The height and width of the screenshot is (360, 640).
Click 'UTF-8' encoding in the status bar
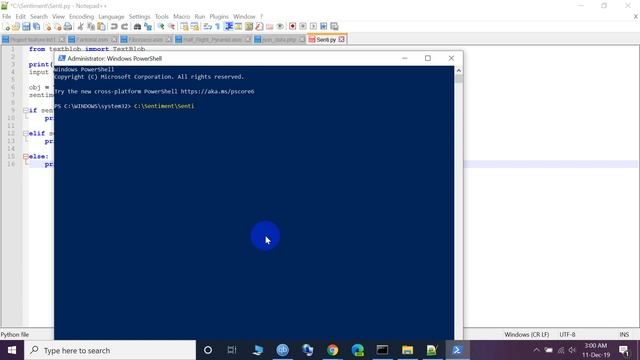(567, 334)
